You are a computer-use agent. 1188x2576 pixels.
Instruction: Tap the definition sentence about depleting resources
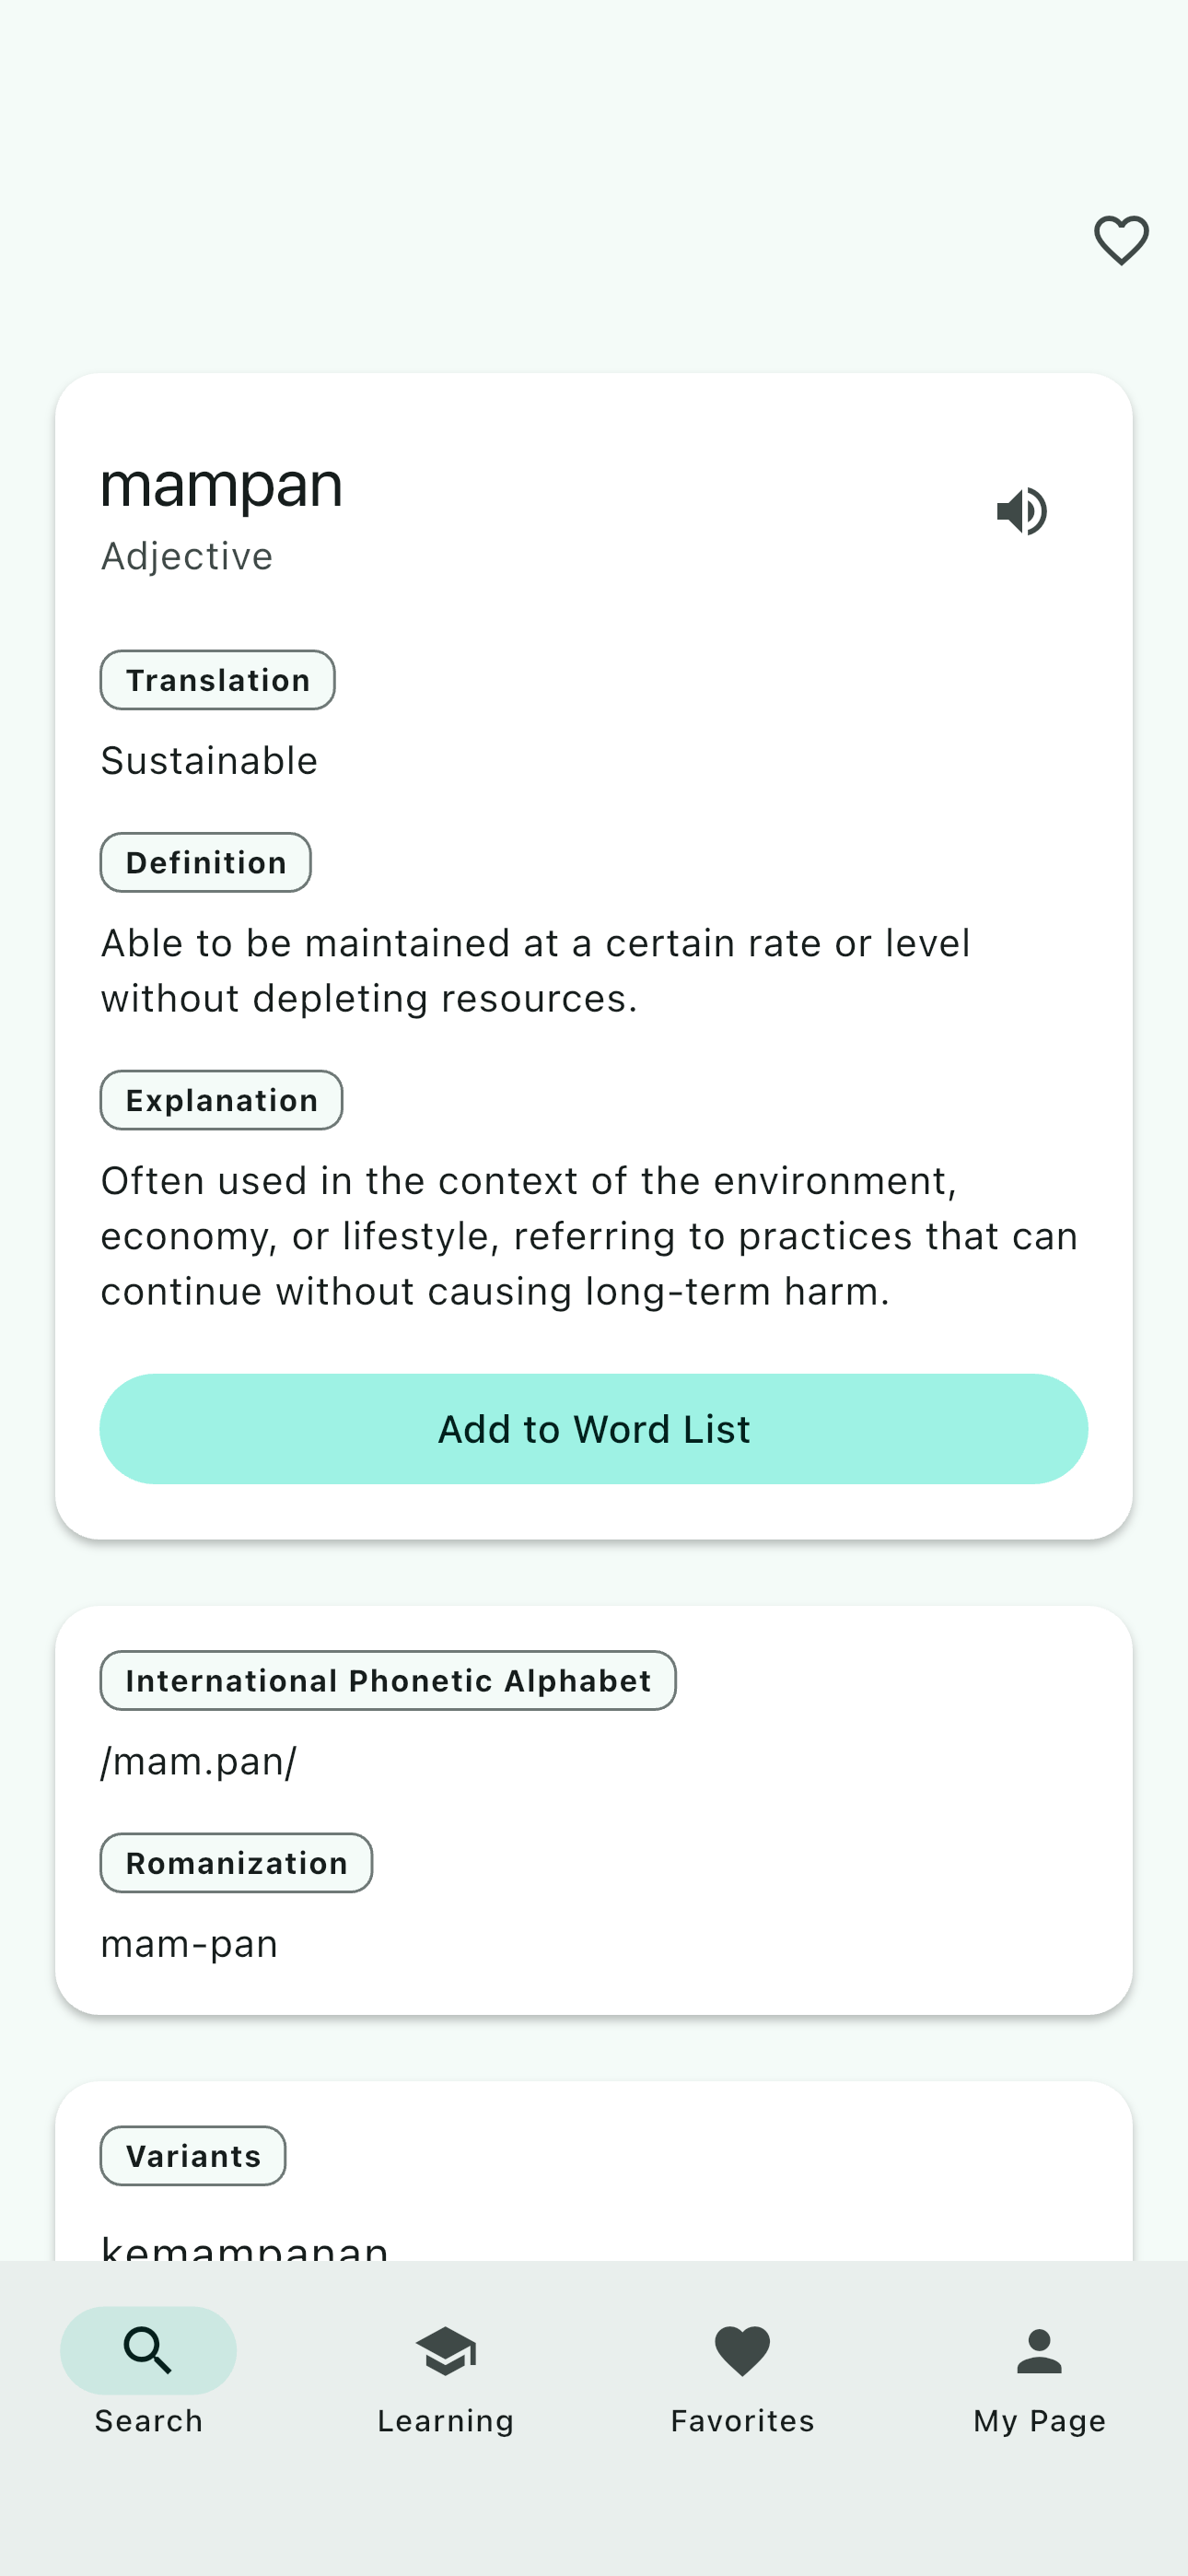click(x=535, y=970)
